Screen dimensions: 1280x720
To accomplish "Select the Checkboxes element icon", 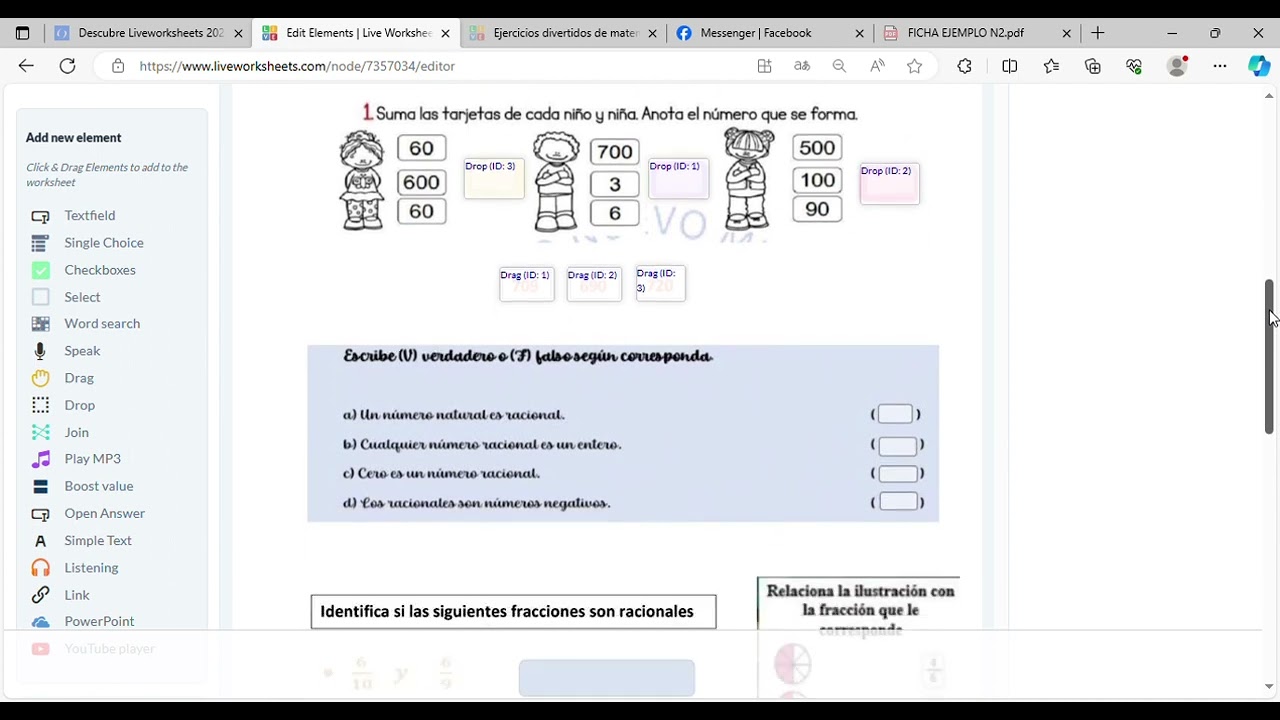I will point(40,270).
